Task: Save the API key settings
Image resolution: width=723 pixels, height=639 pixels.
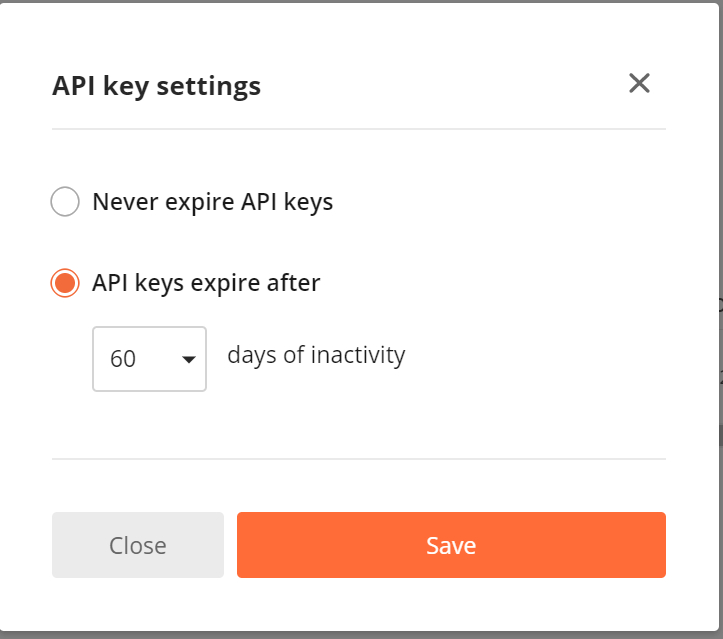Action: (x=451, y=544)
